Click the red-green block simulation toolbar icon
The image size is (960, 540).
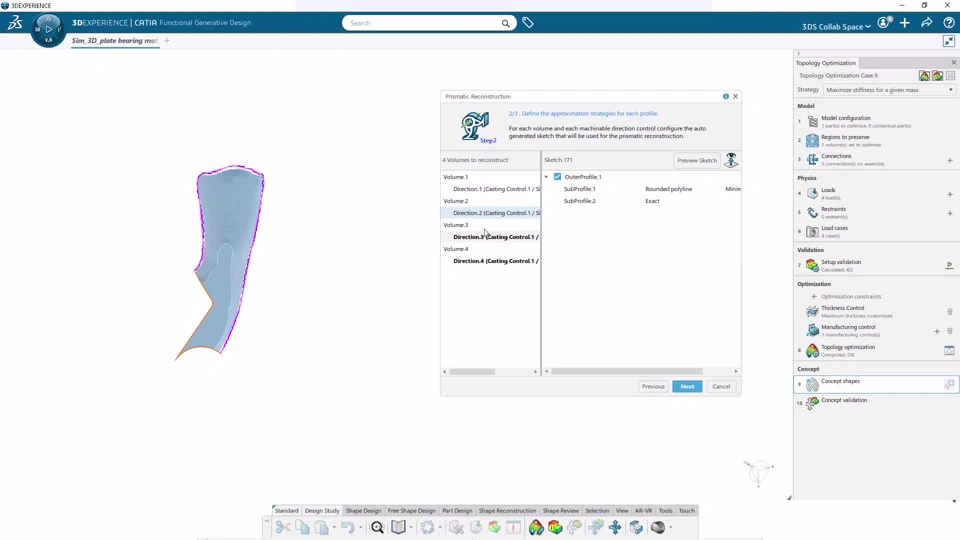coord(555,527)
